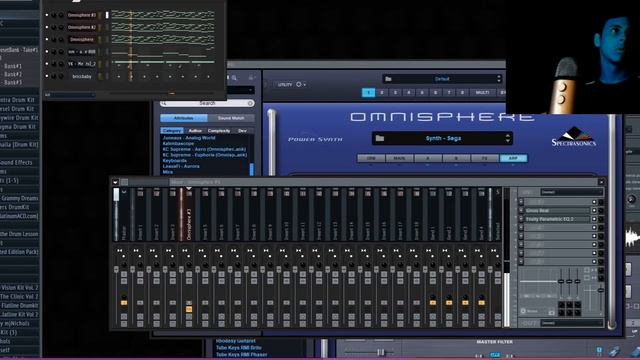Click the small blue icon left of the wrench

599,350
